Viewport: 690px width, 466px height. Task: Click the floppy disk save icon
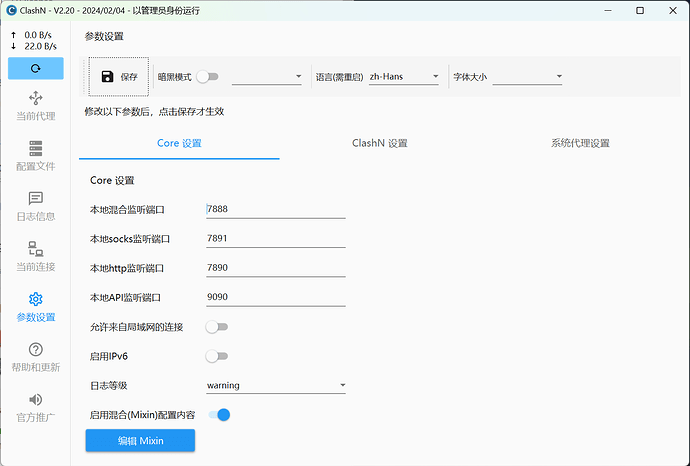[107, 77]
